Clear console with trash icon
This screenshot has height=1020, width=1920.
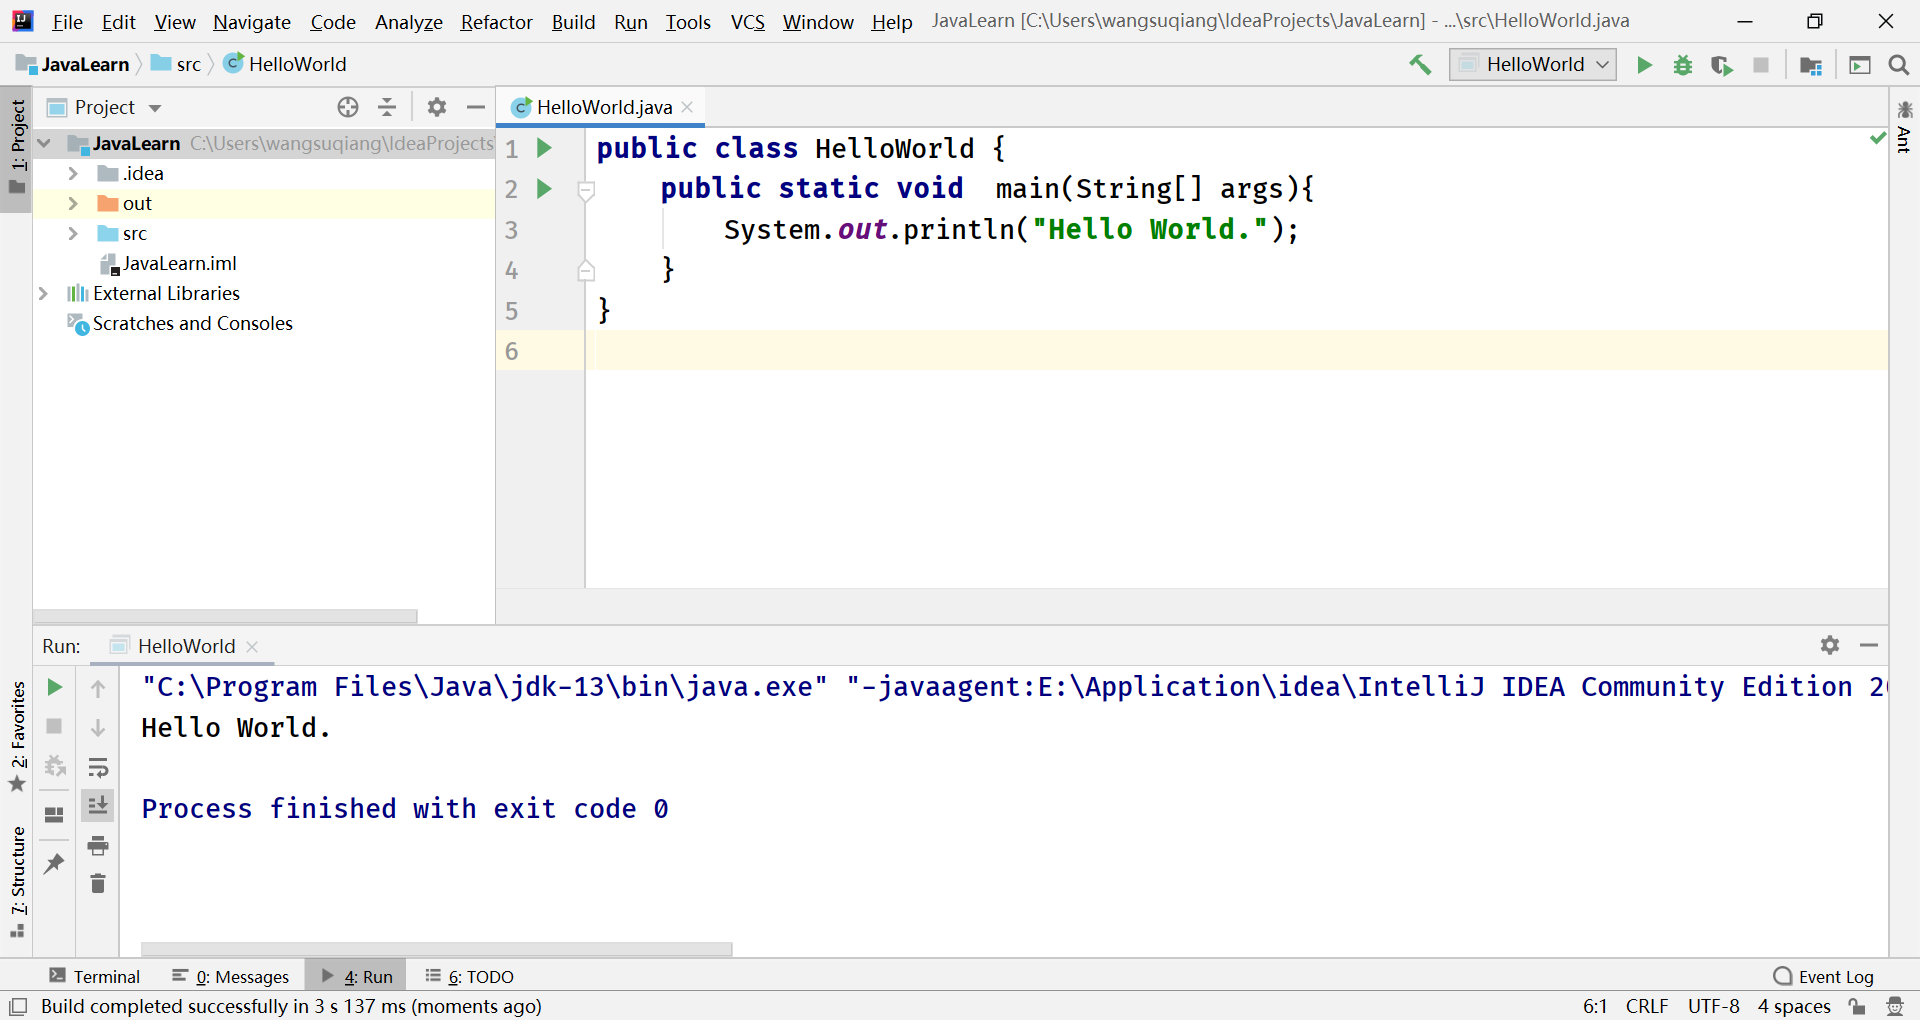(x=98, y=884)
